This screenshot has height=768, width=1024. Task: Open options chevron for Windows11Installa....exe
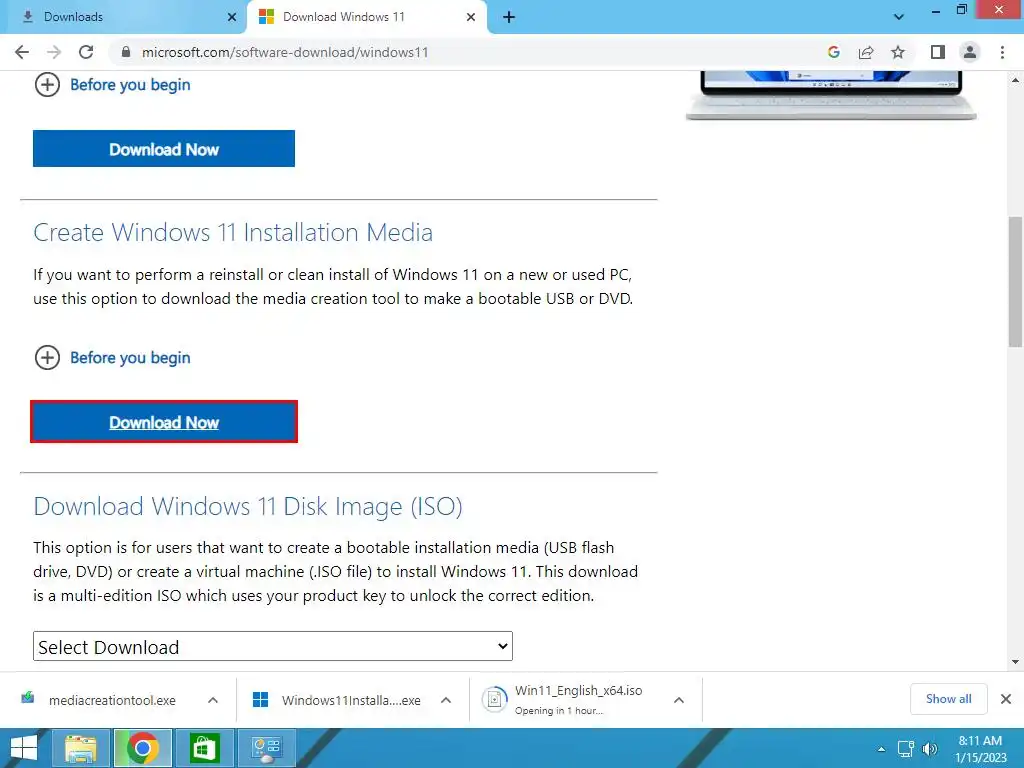coord(446,700)
